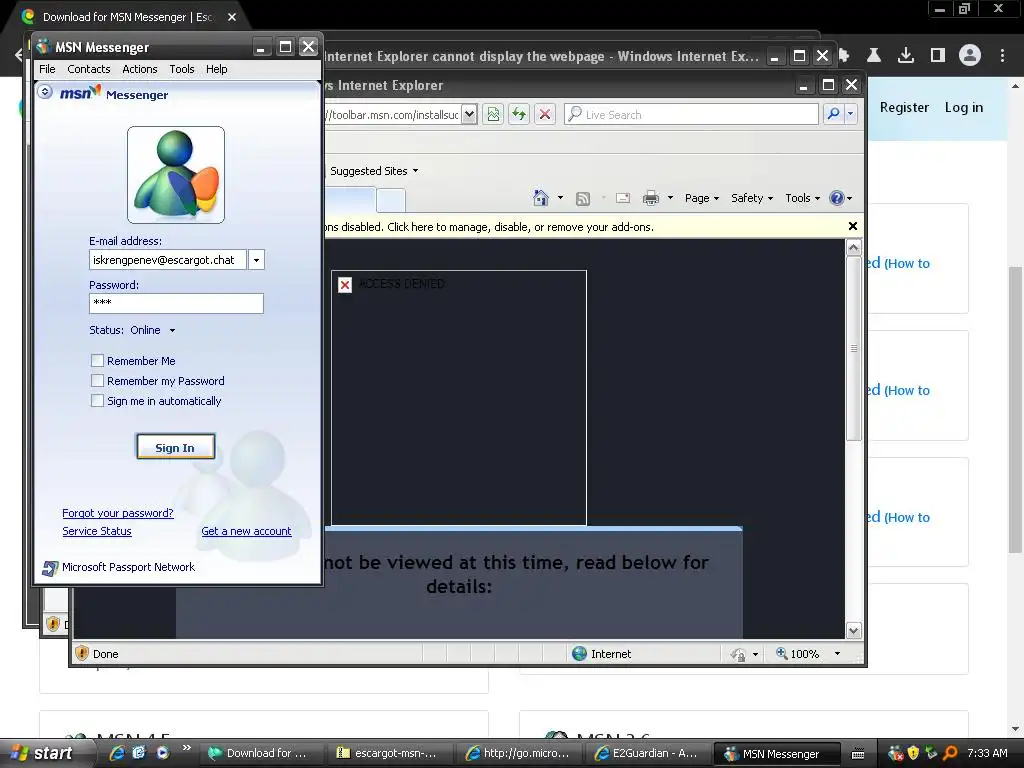
Task: Open the Page dropdown menu
Action: click(701, 198)
